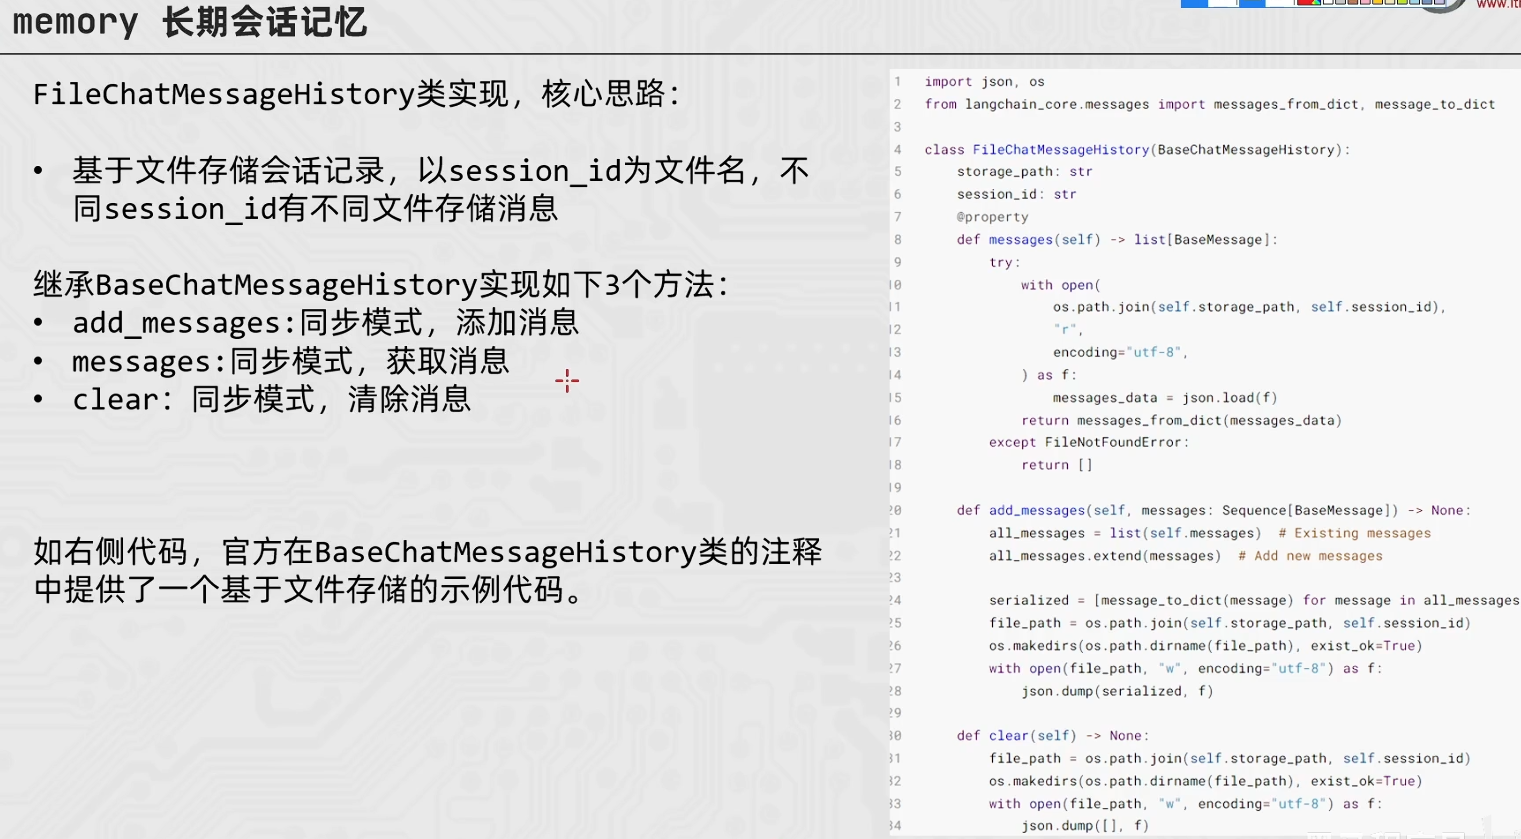This screenshot has height=839, width=1521.
Task: Click the '@property' decorator line
Action: tap(992, 217)
